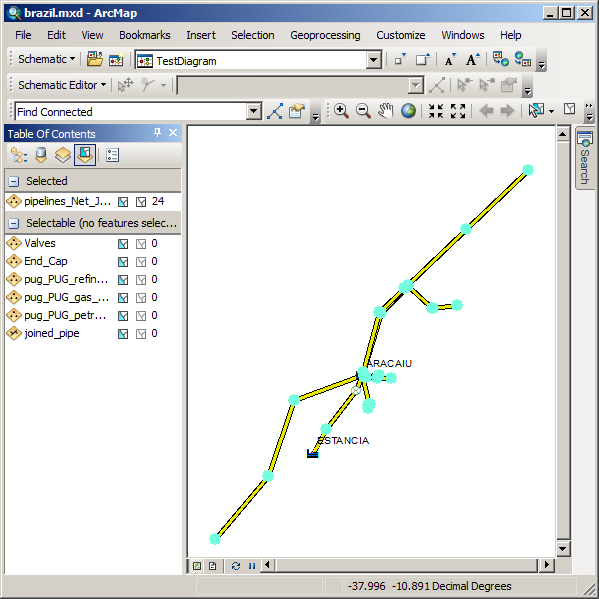Open Schematic toolbar options arrow
599x599 pixels.
click(541, 65)
